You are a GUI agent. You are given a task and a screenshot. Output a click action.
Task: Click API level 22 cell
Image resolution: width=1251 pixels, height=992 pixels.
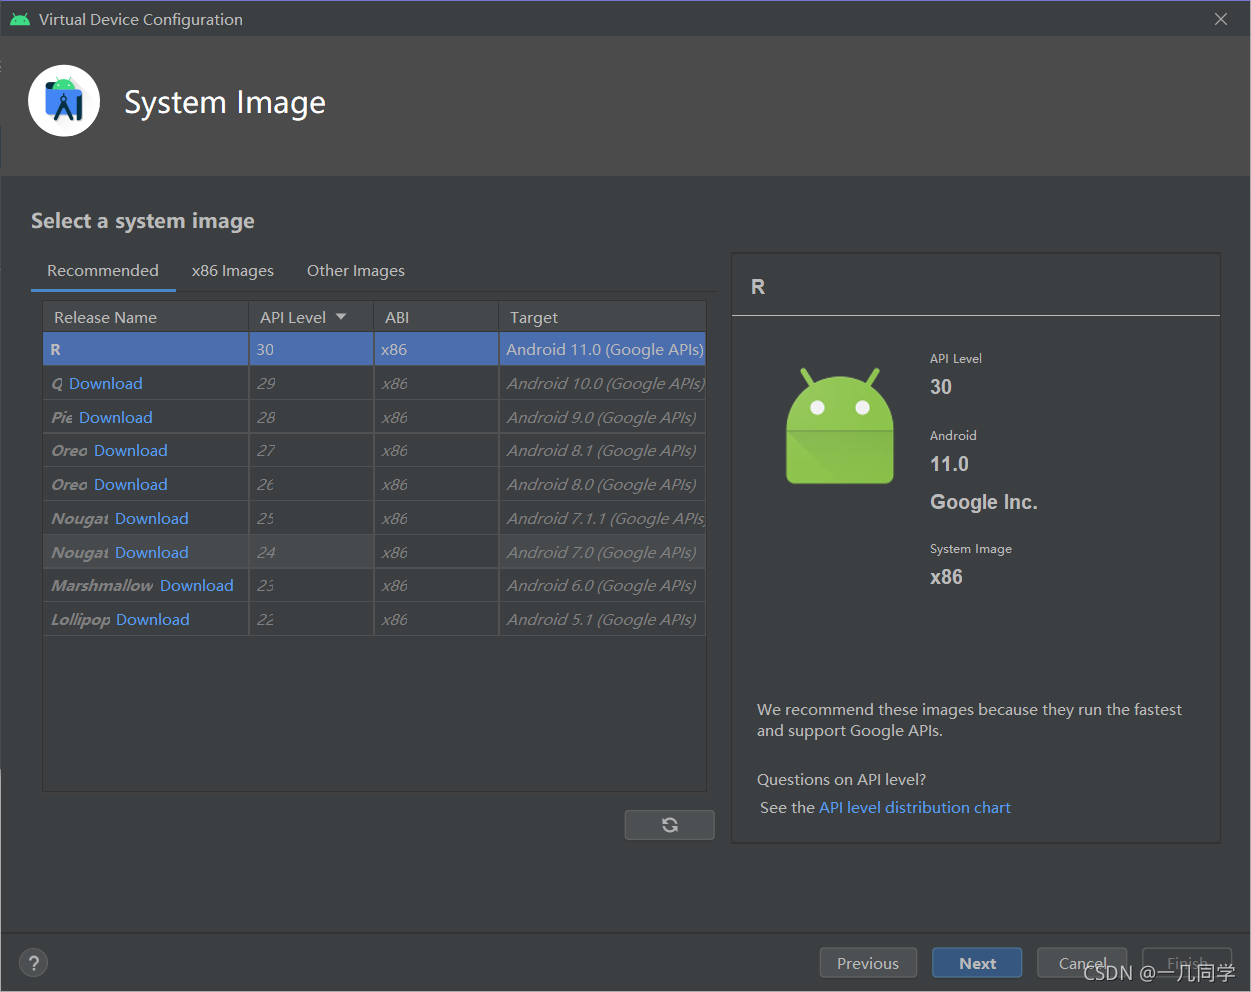pyautogui.click(x=311, y=620)
